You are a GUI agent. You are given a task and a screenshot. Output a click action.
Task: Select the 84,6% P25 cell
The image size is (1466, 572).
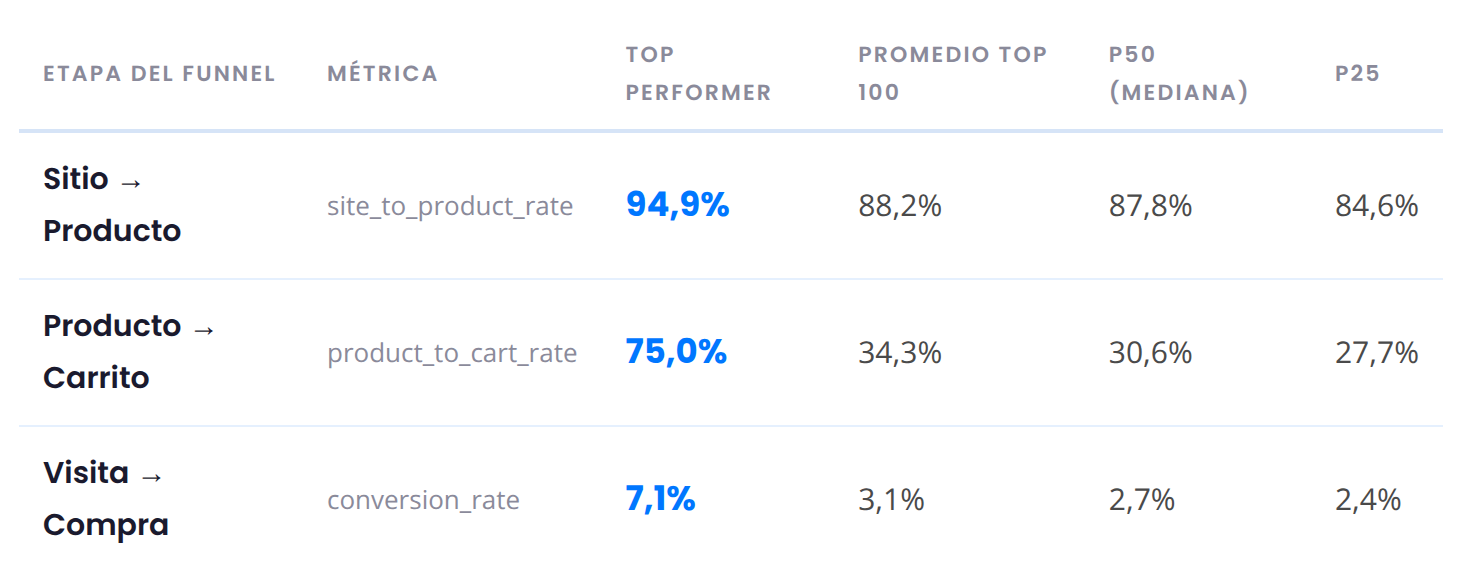[x=1377, y=206]
